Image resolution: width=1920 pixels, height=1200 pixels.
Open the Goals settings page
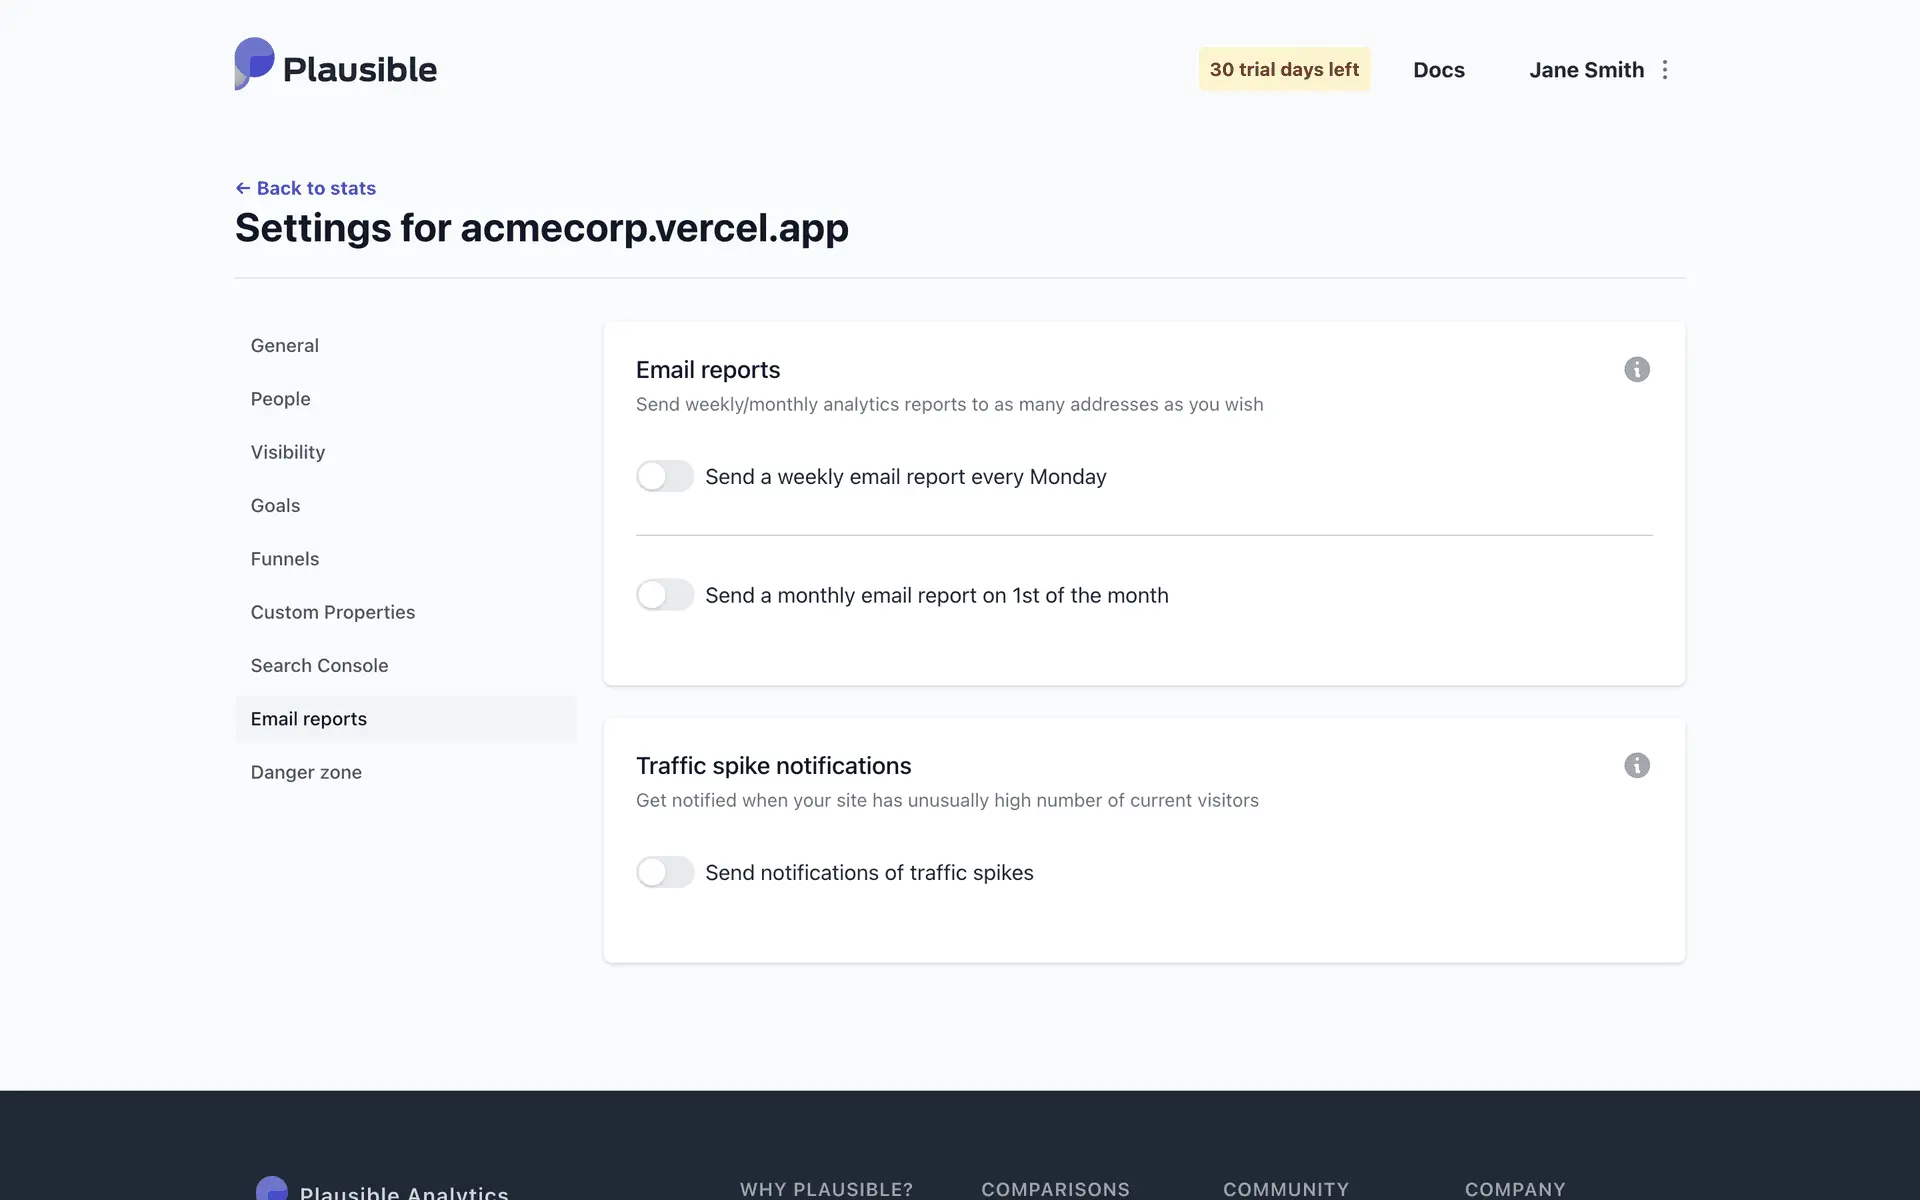[x=276, y=506]
